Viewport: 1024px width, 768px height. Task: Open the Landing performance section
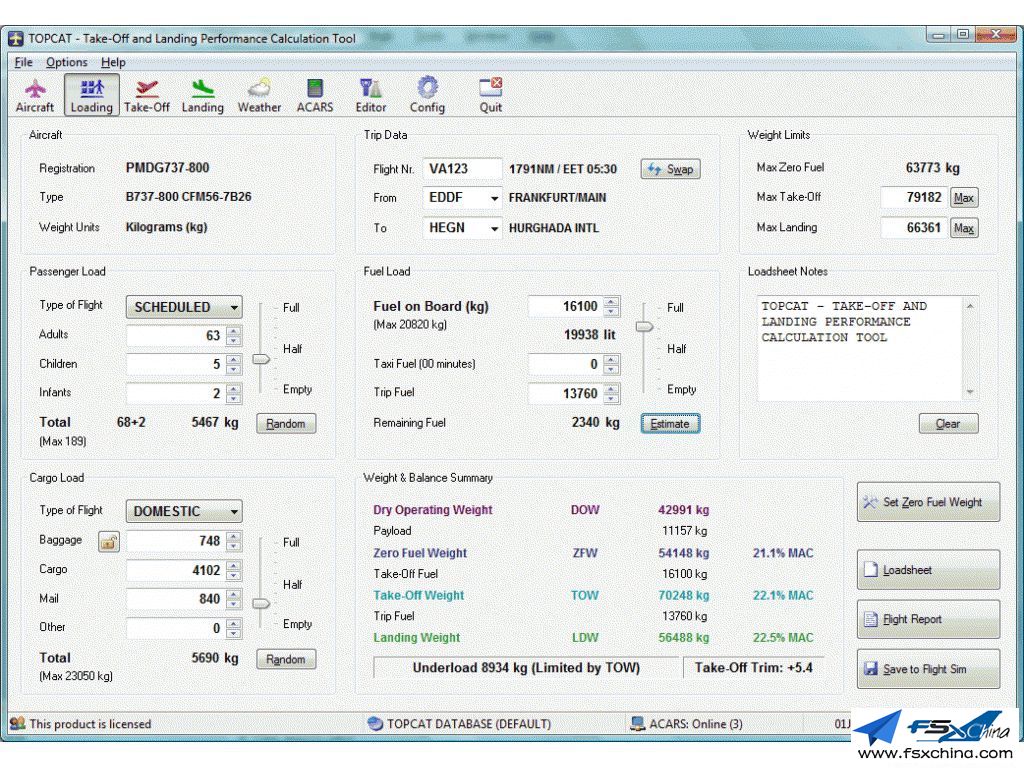click(202, 95)
